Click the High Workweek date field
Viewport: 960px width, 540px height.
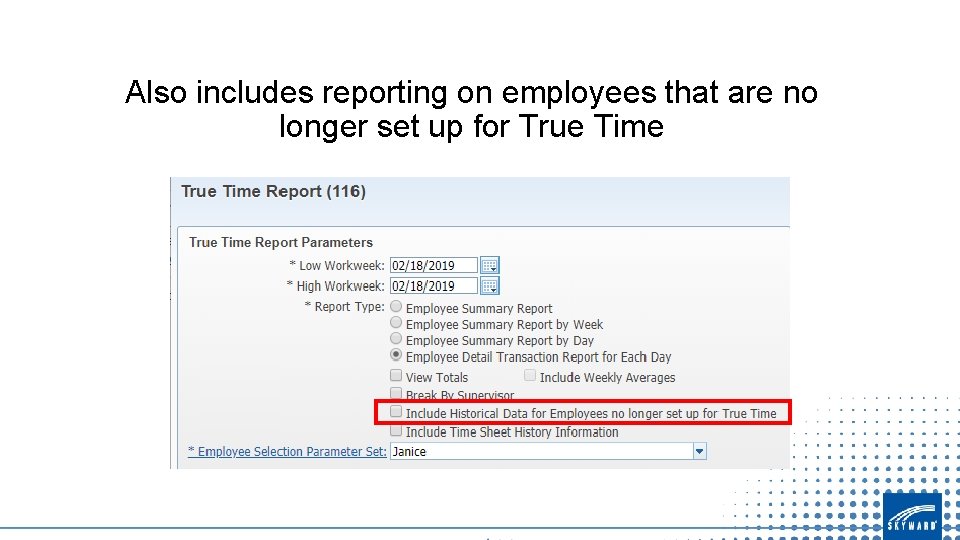pyautogui.click(x=433, y=285)
